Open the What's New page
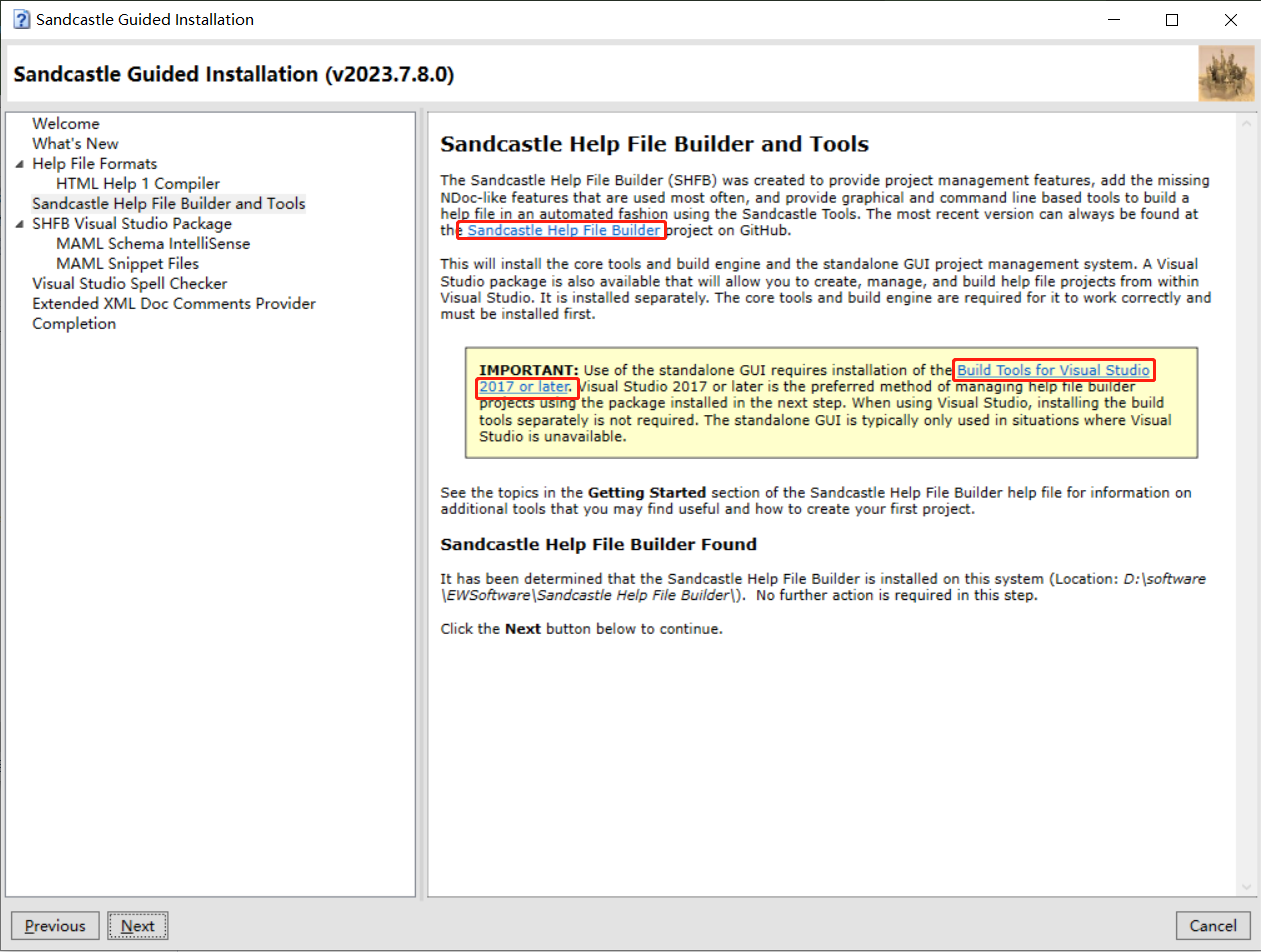 tap(75, 144)
